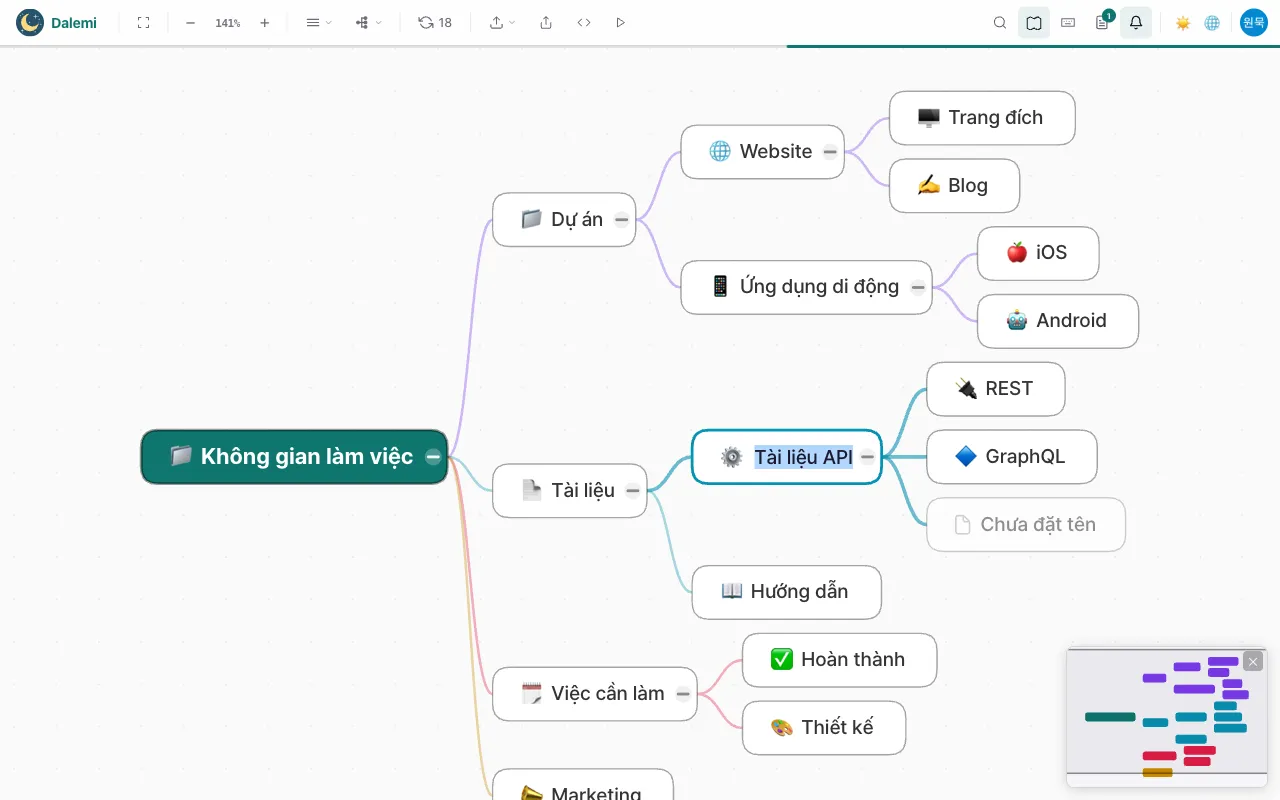This screenshot has height=800, width=1280.
Task: Select the unnamed Chưa đặt tên node
Action: pyautogui.click(x=1026, y=525)
